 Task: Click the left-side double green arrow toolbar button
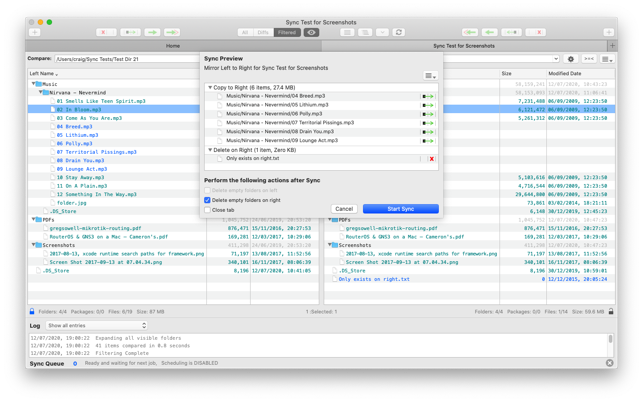tap(172, 32)
